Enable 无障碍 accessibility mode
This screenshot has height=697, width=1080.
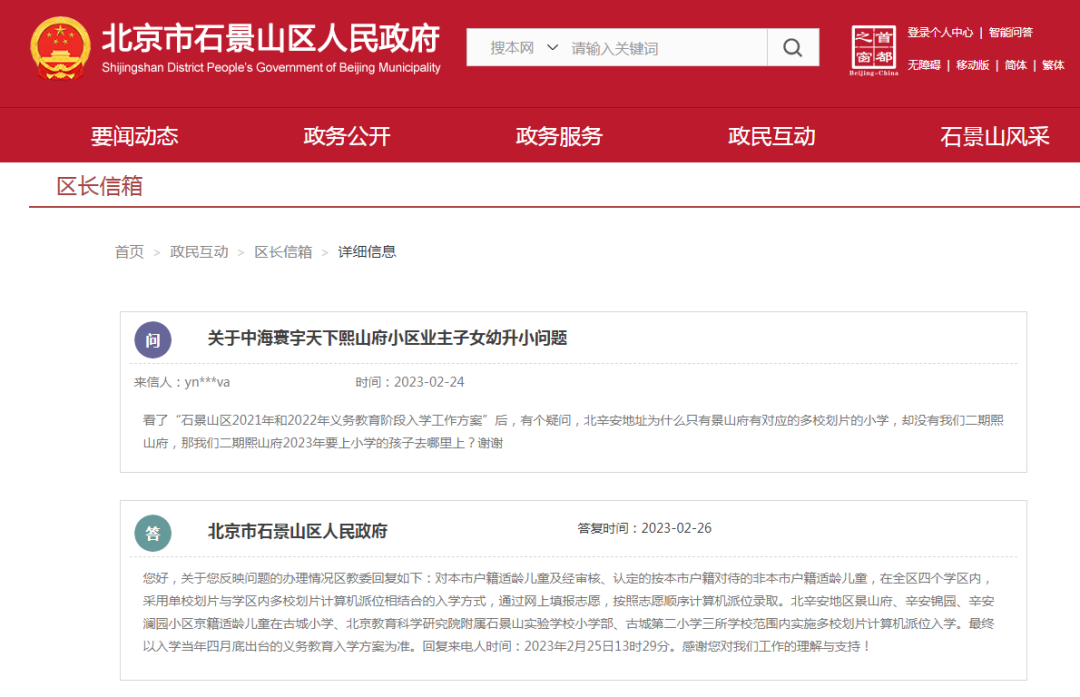[x=924, y=65]
